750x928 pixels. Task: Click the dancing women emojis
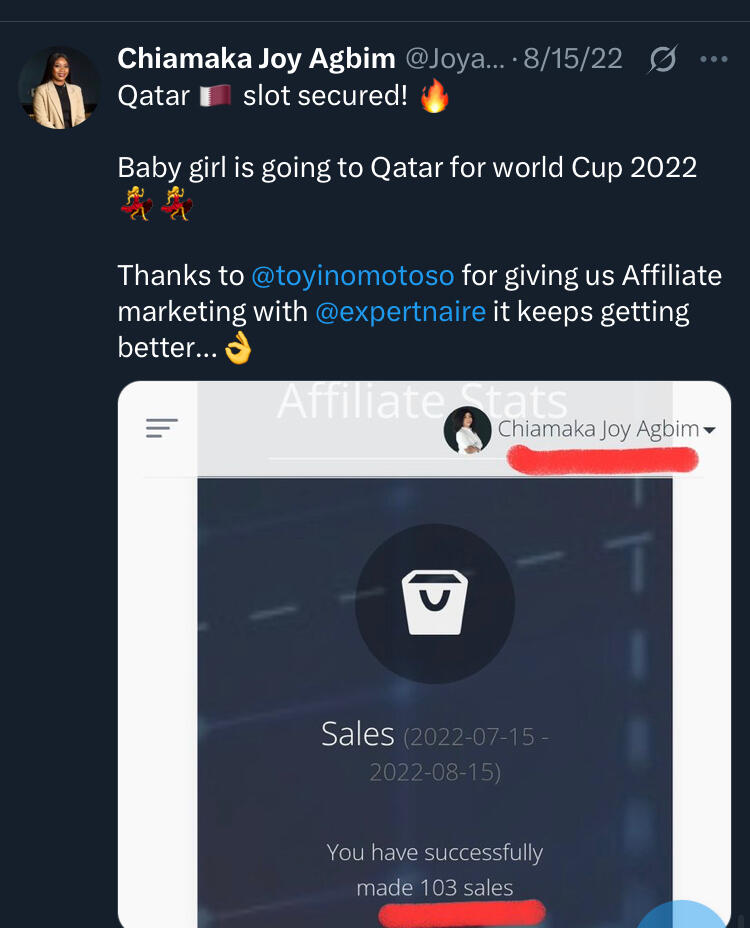pos(155,205)
